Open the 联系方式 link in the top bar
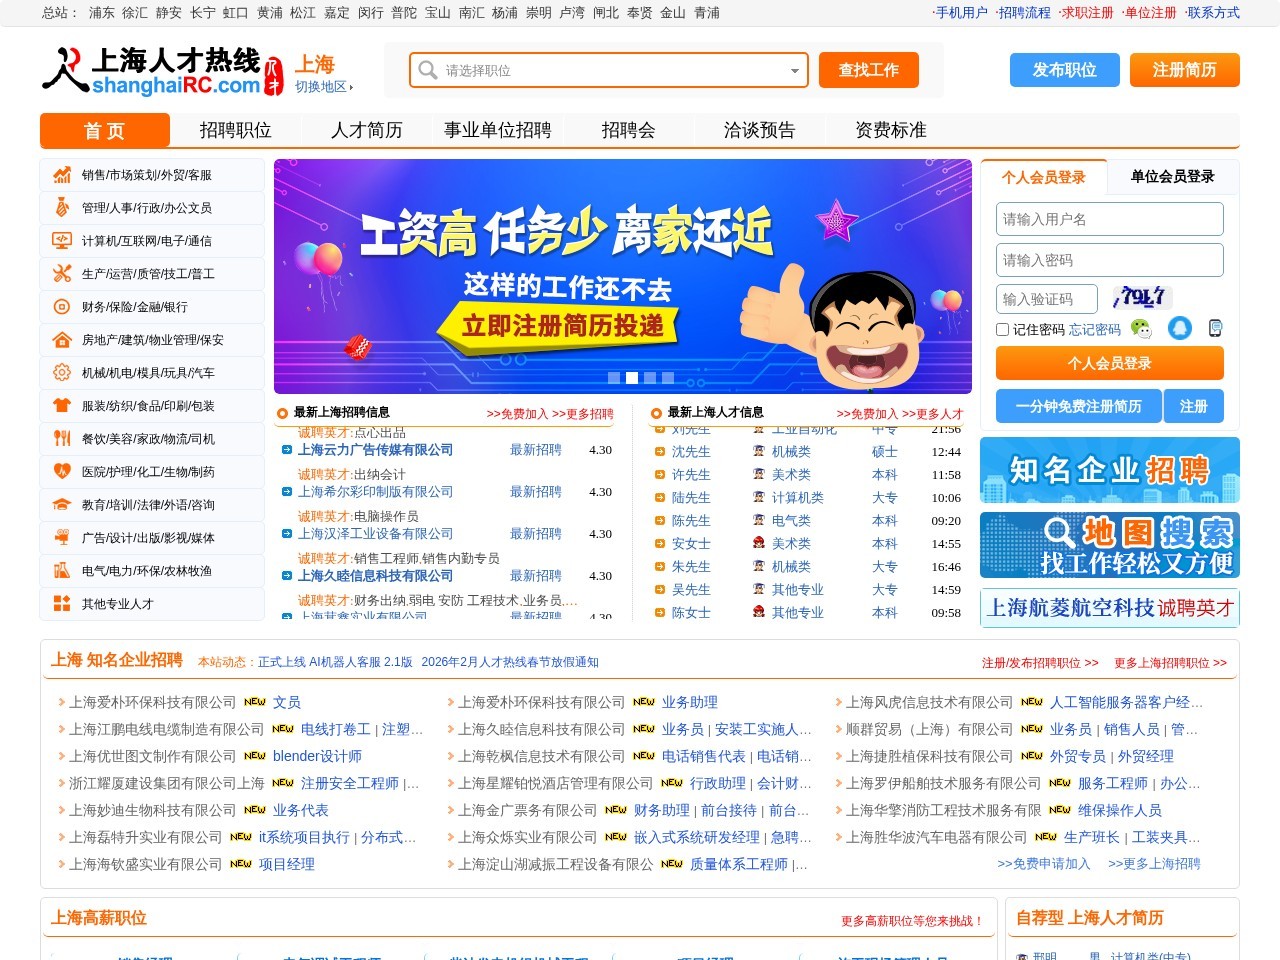Screen dimensions: 1280x960 pyautogui.click(x=1213, y=13)
